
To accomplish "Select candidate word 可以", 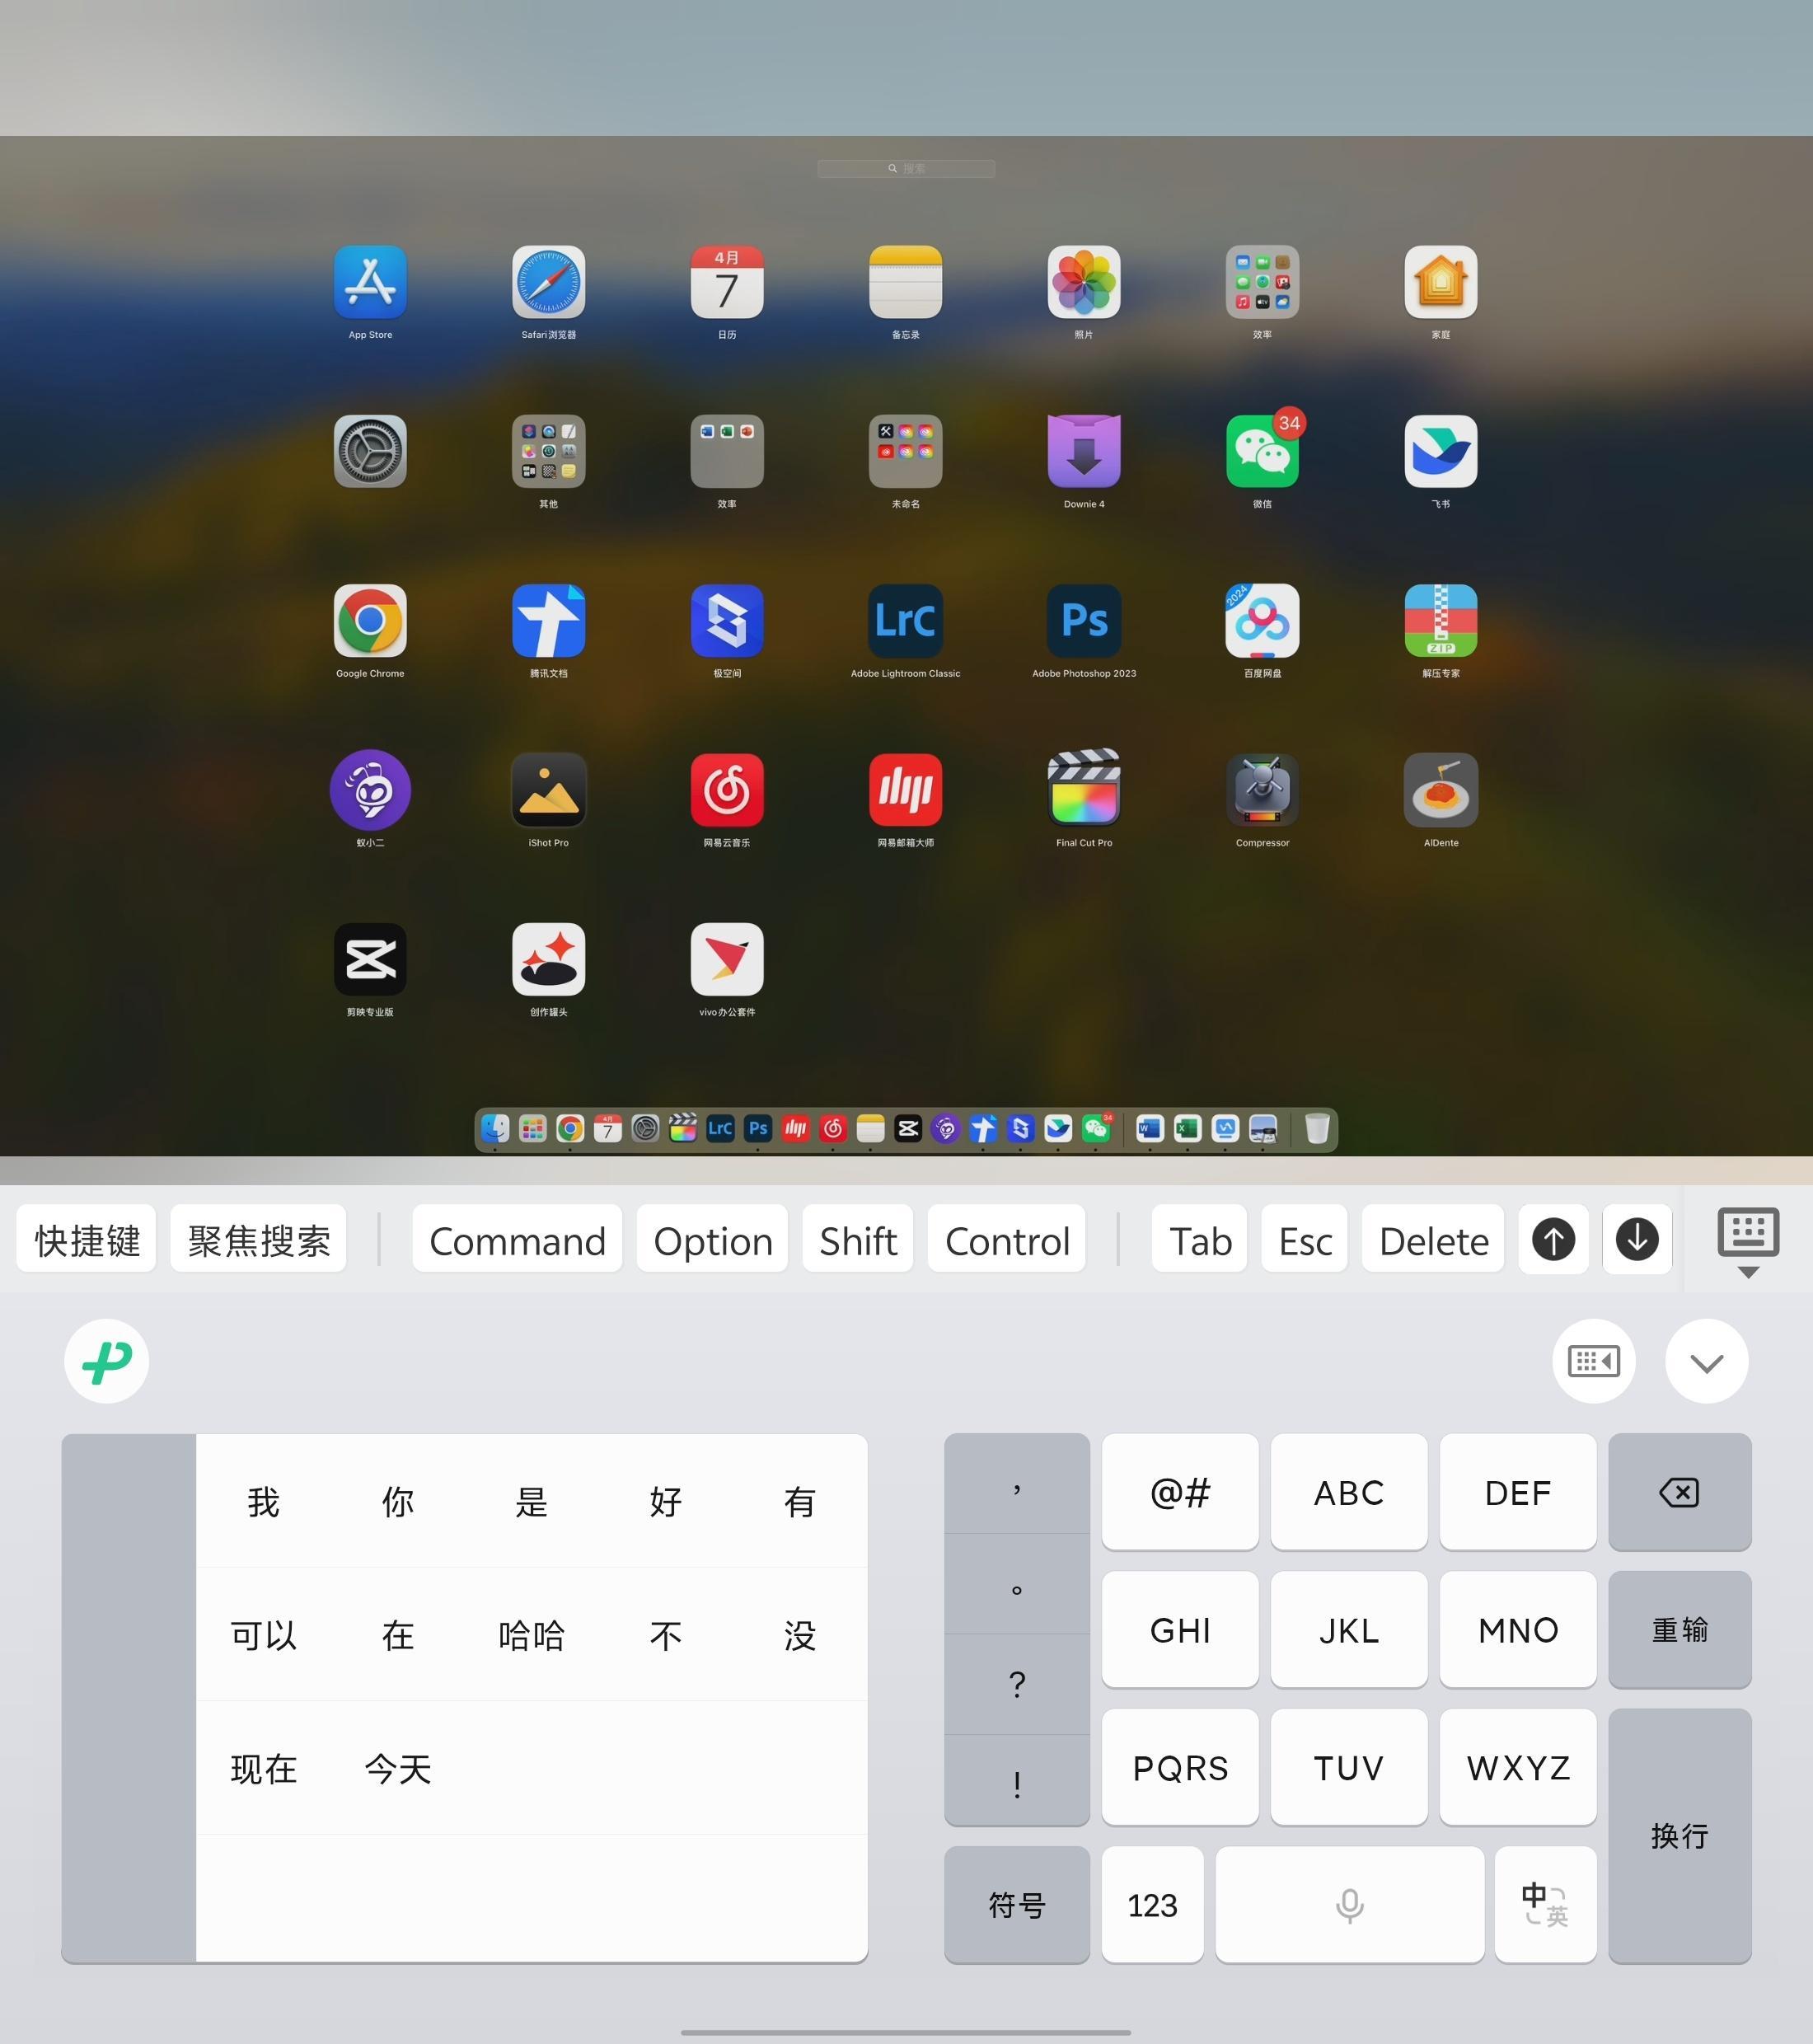I will [263, 1635].
